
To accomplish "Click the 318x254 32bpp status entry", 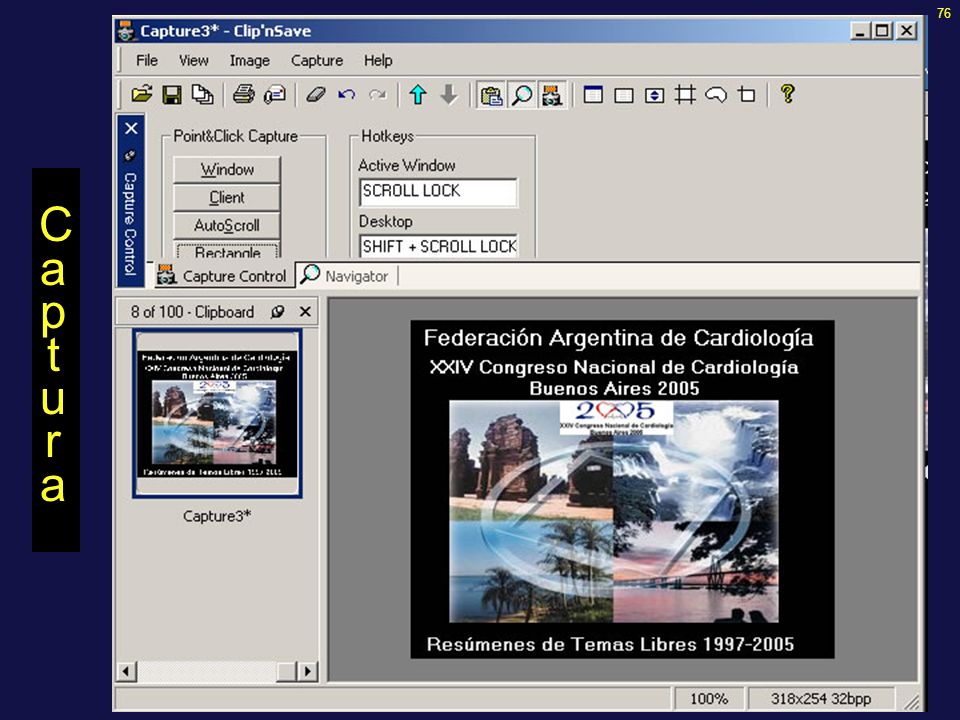I will [x=820, y=699].
